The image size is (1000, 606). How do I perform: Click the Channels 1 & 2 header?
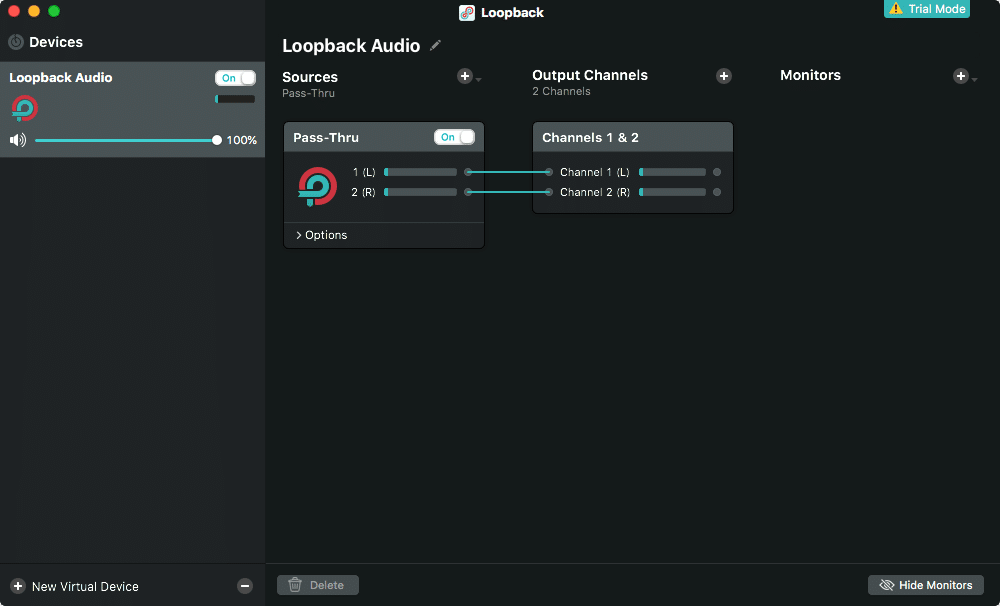[x=633, y=137]
